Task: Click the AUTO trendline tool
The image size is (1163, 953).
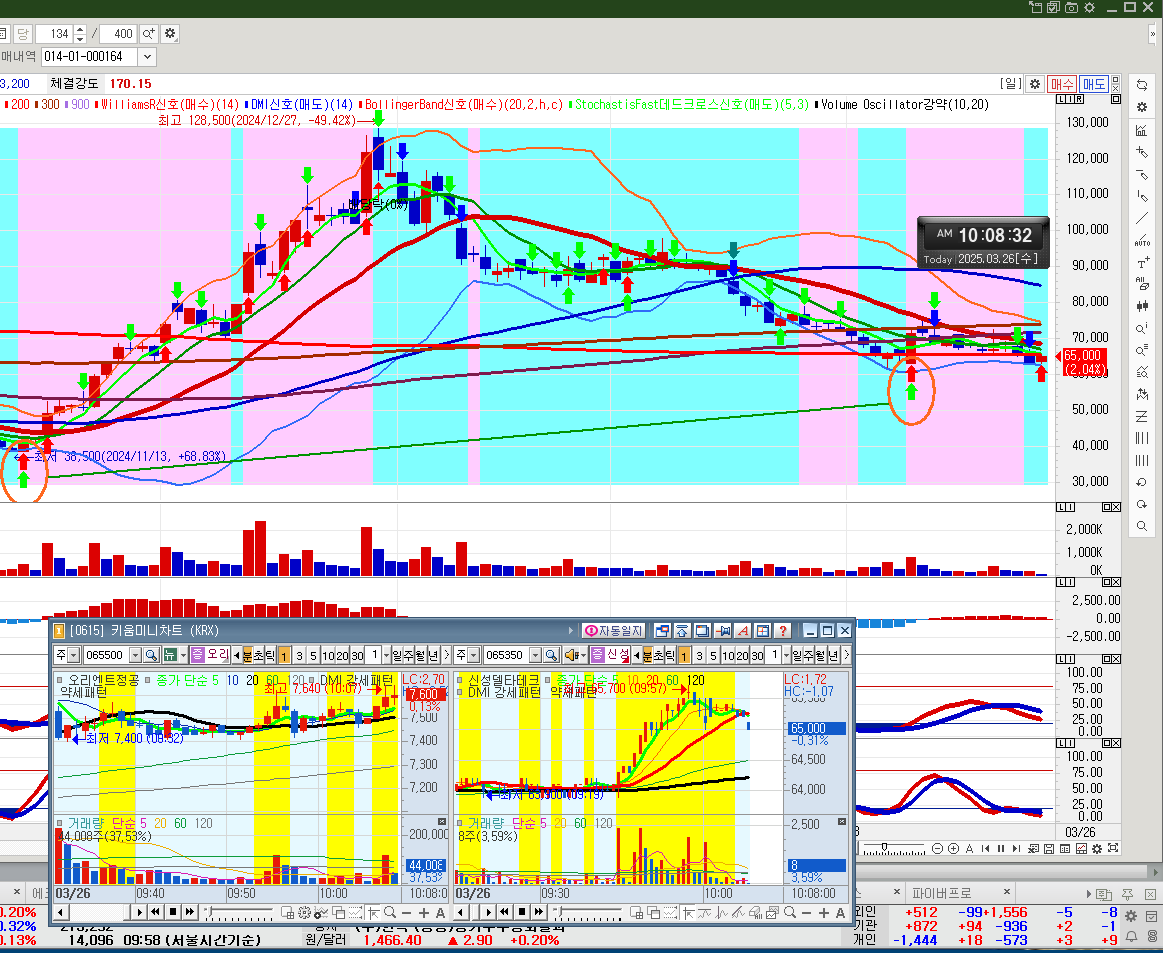Action: pyautogui.click(x=1142, y=241)
